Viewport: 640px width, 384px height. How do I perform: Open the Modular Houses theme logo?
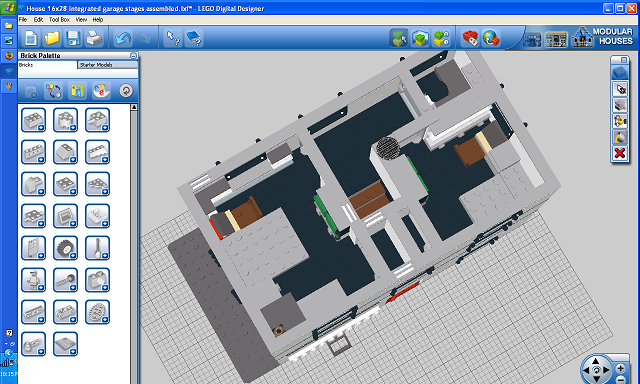[602, 37]
